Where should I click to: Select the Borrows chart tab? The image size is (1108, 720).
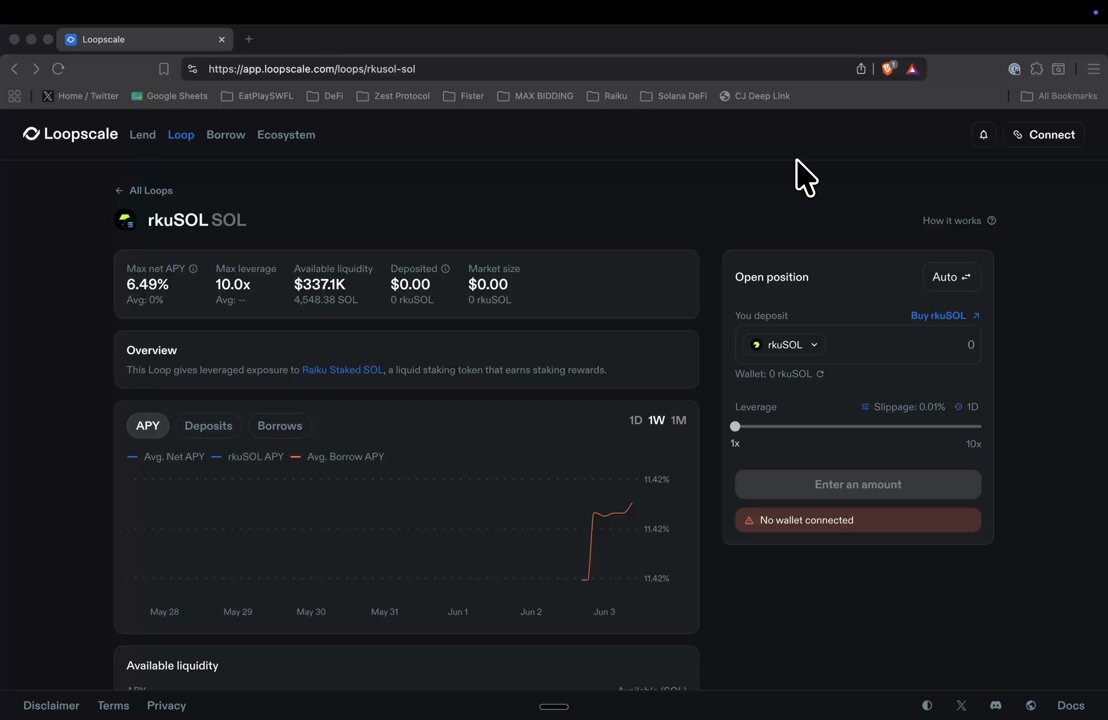[x=280, y=425]
